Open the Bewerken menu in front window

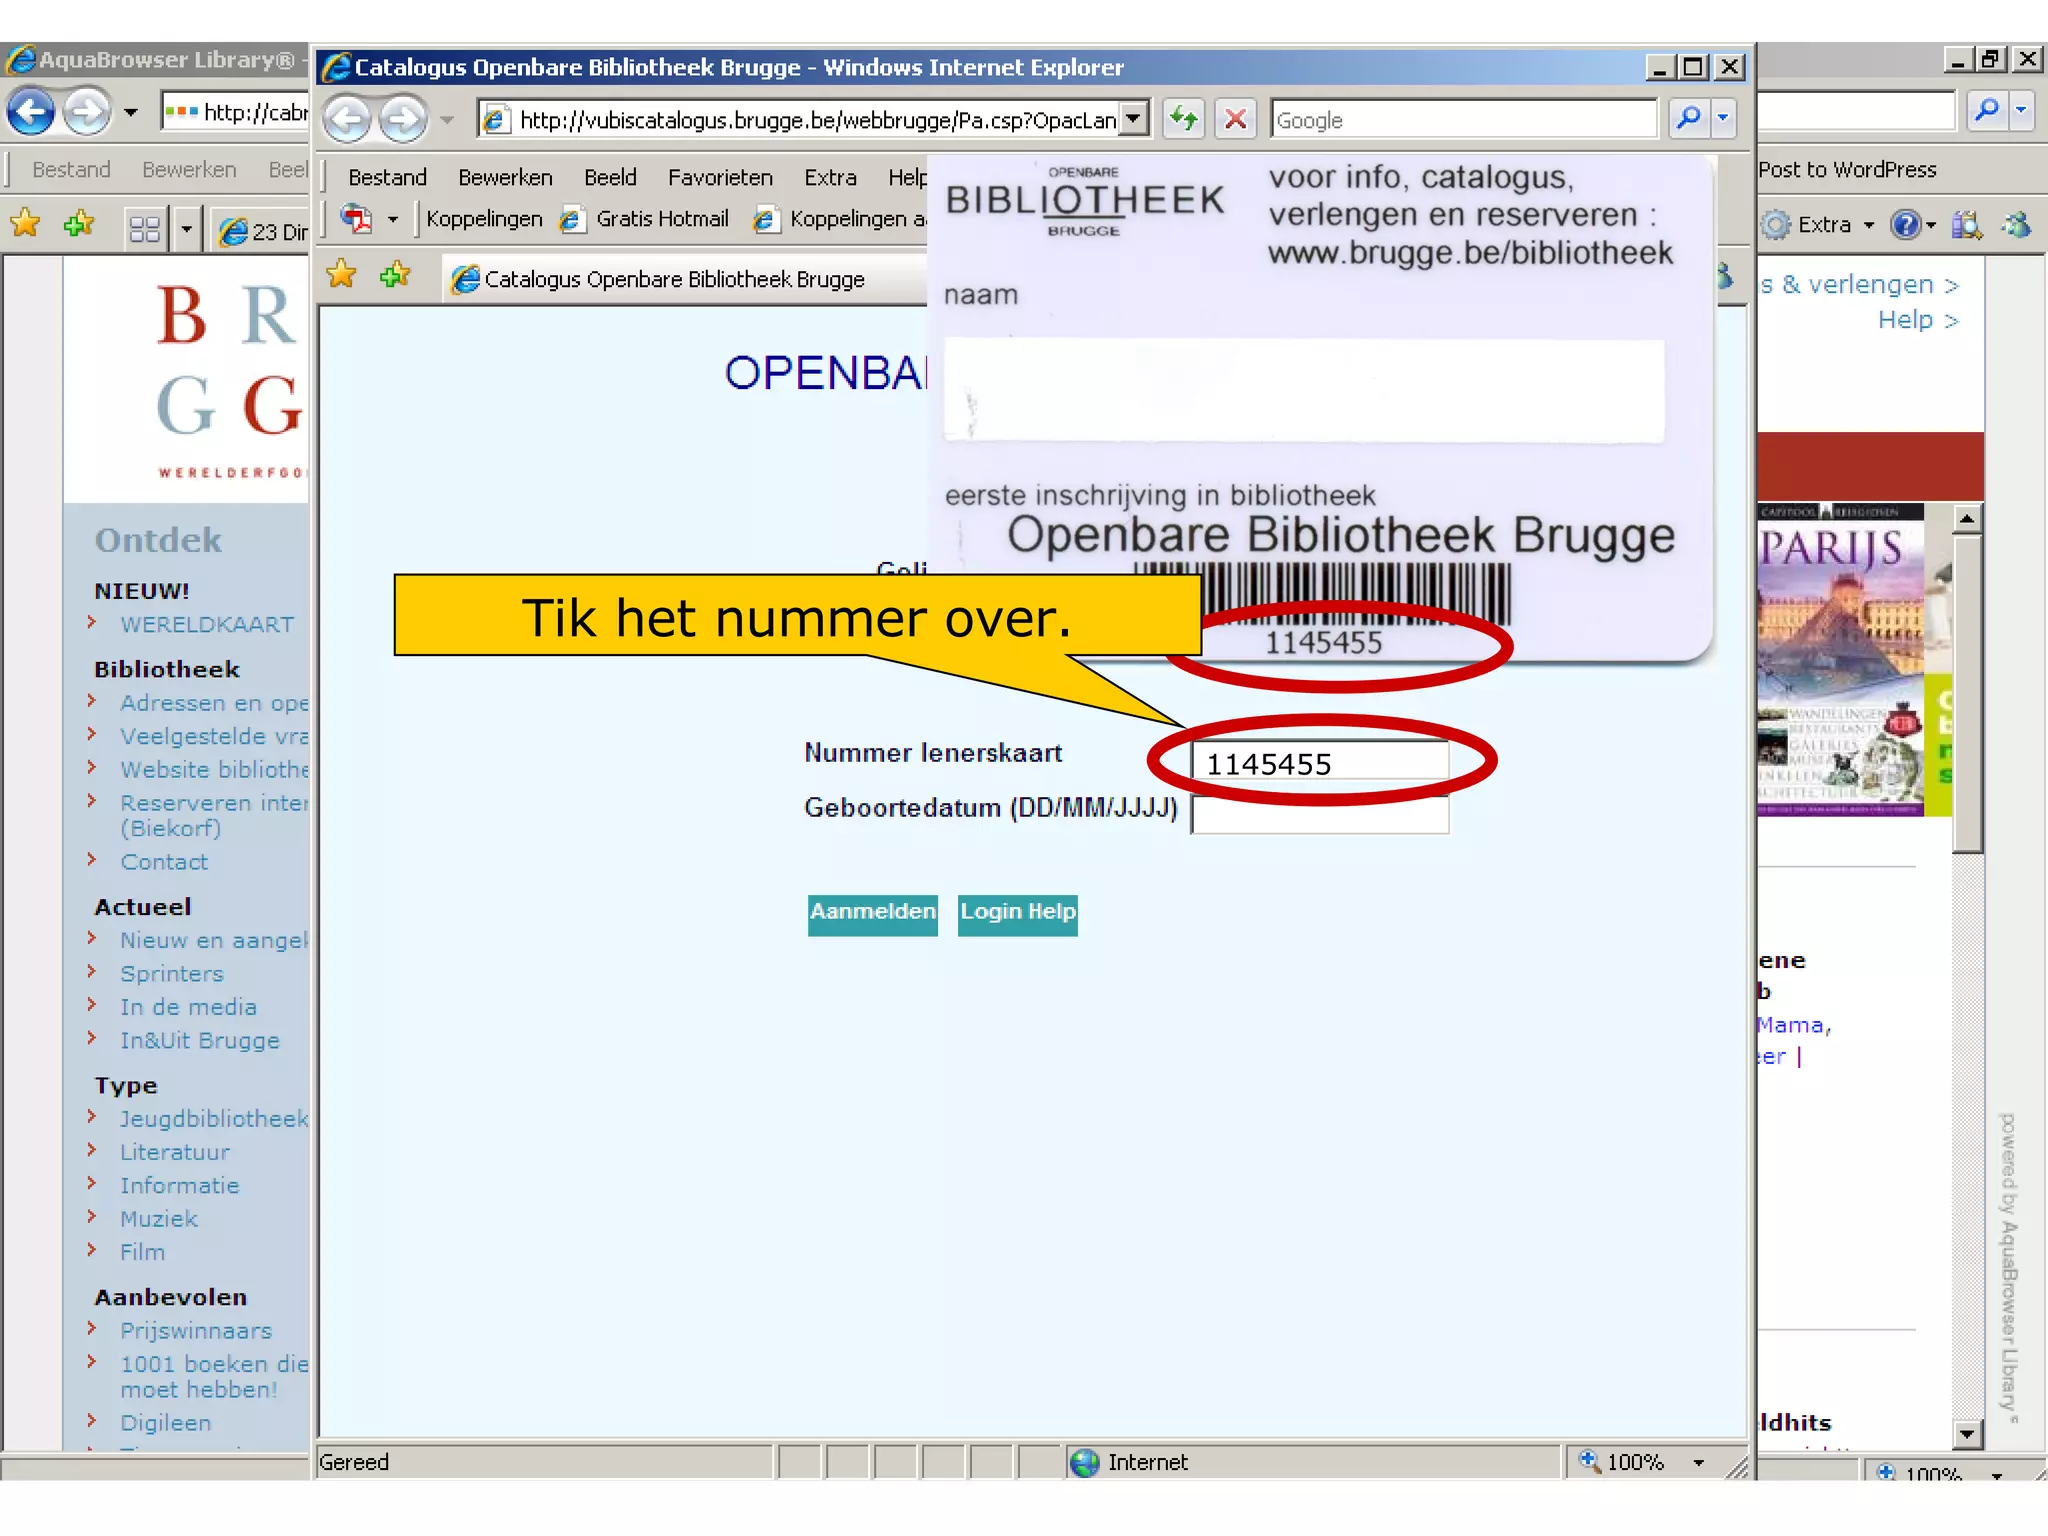[505, 178]
